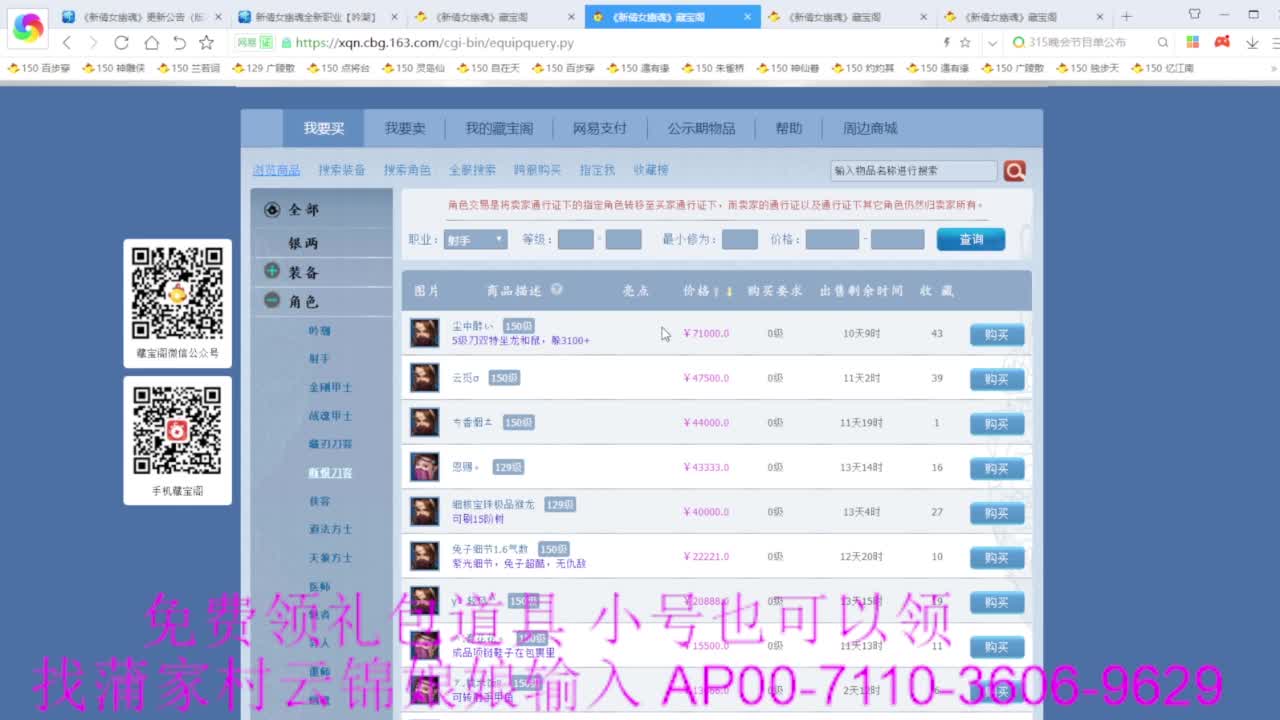Select the 我要买 tab

[324, 129]
